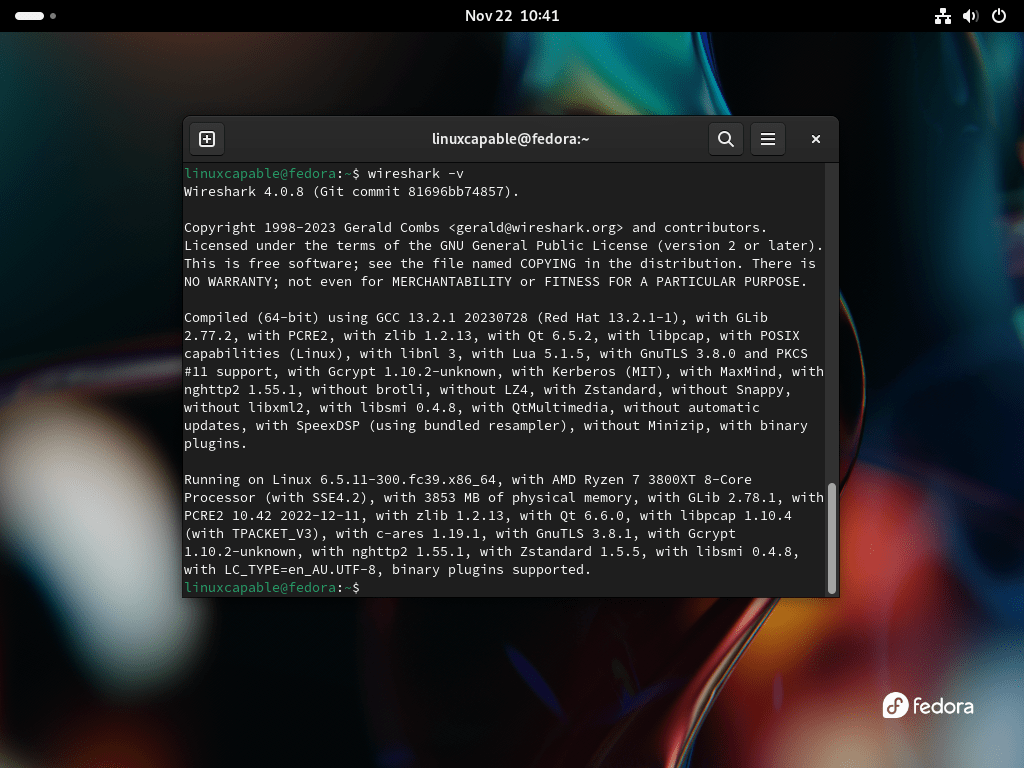Click the Activities pill indicator
The height and width of the screenshot is (768, 1024).
coord(28,16)
